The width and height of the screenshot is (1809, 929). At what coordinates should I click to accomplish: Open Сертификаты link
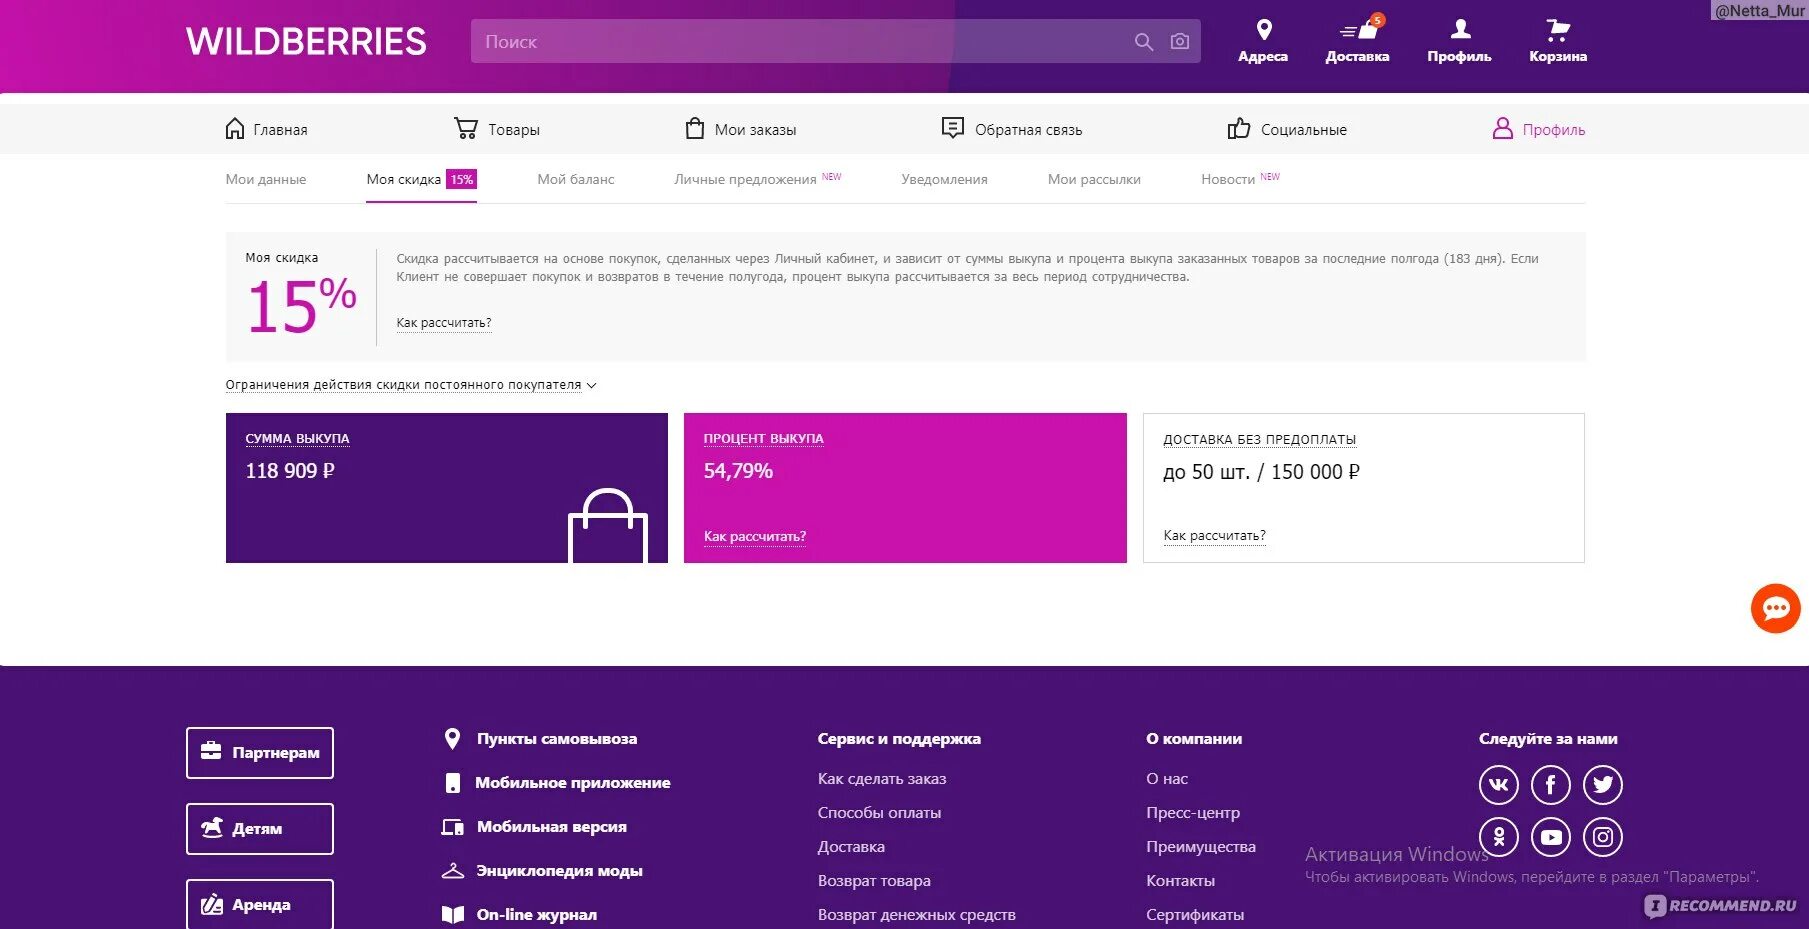click(1195, 915)
